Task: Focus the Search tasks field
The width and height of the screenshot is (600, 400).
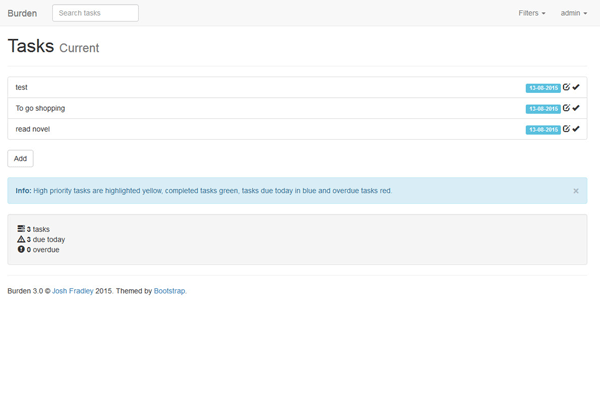Action: (95, 13)
